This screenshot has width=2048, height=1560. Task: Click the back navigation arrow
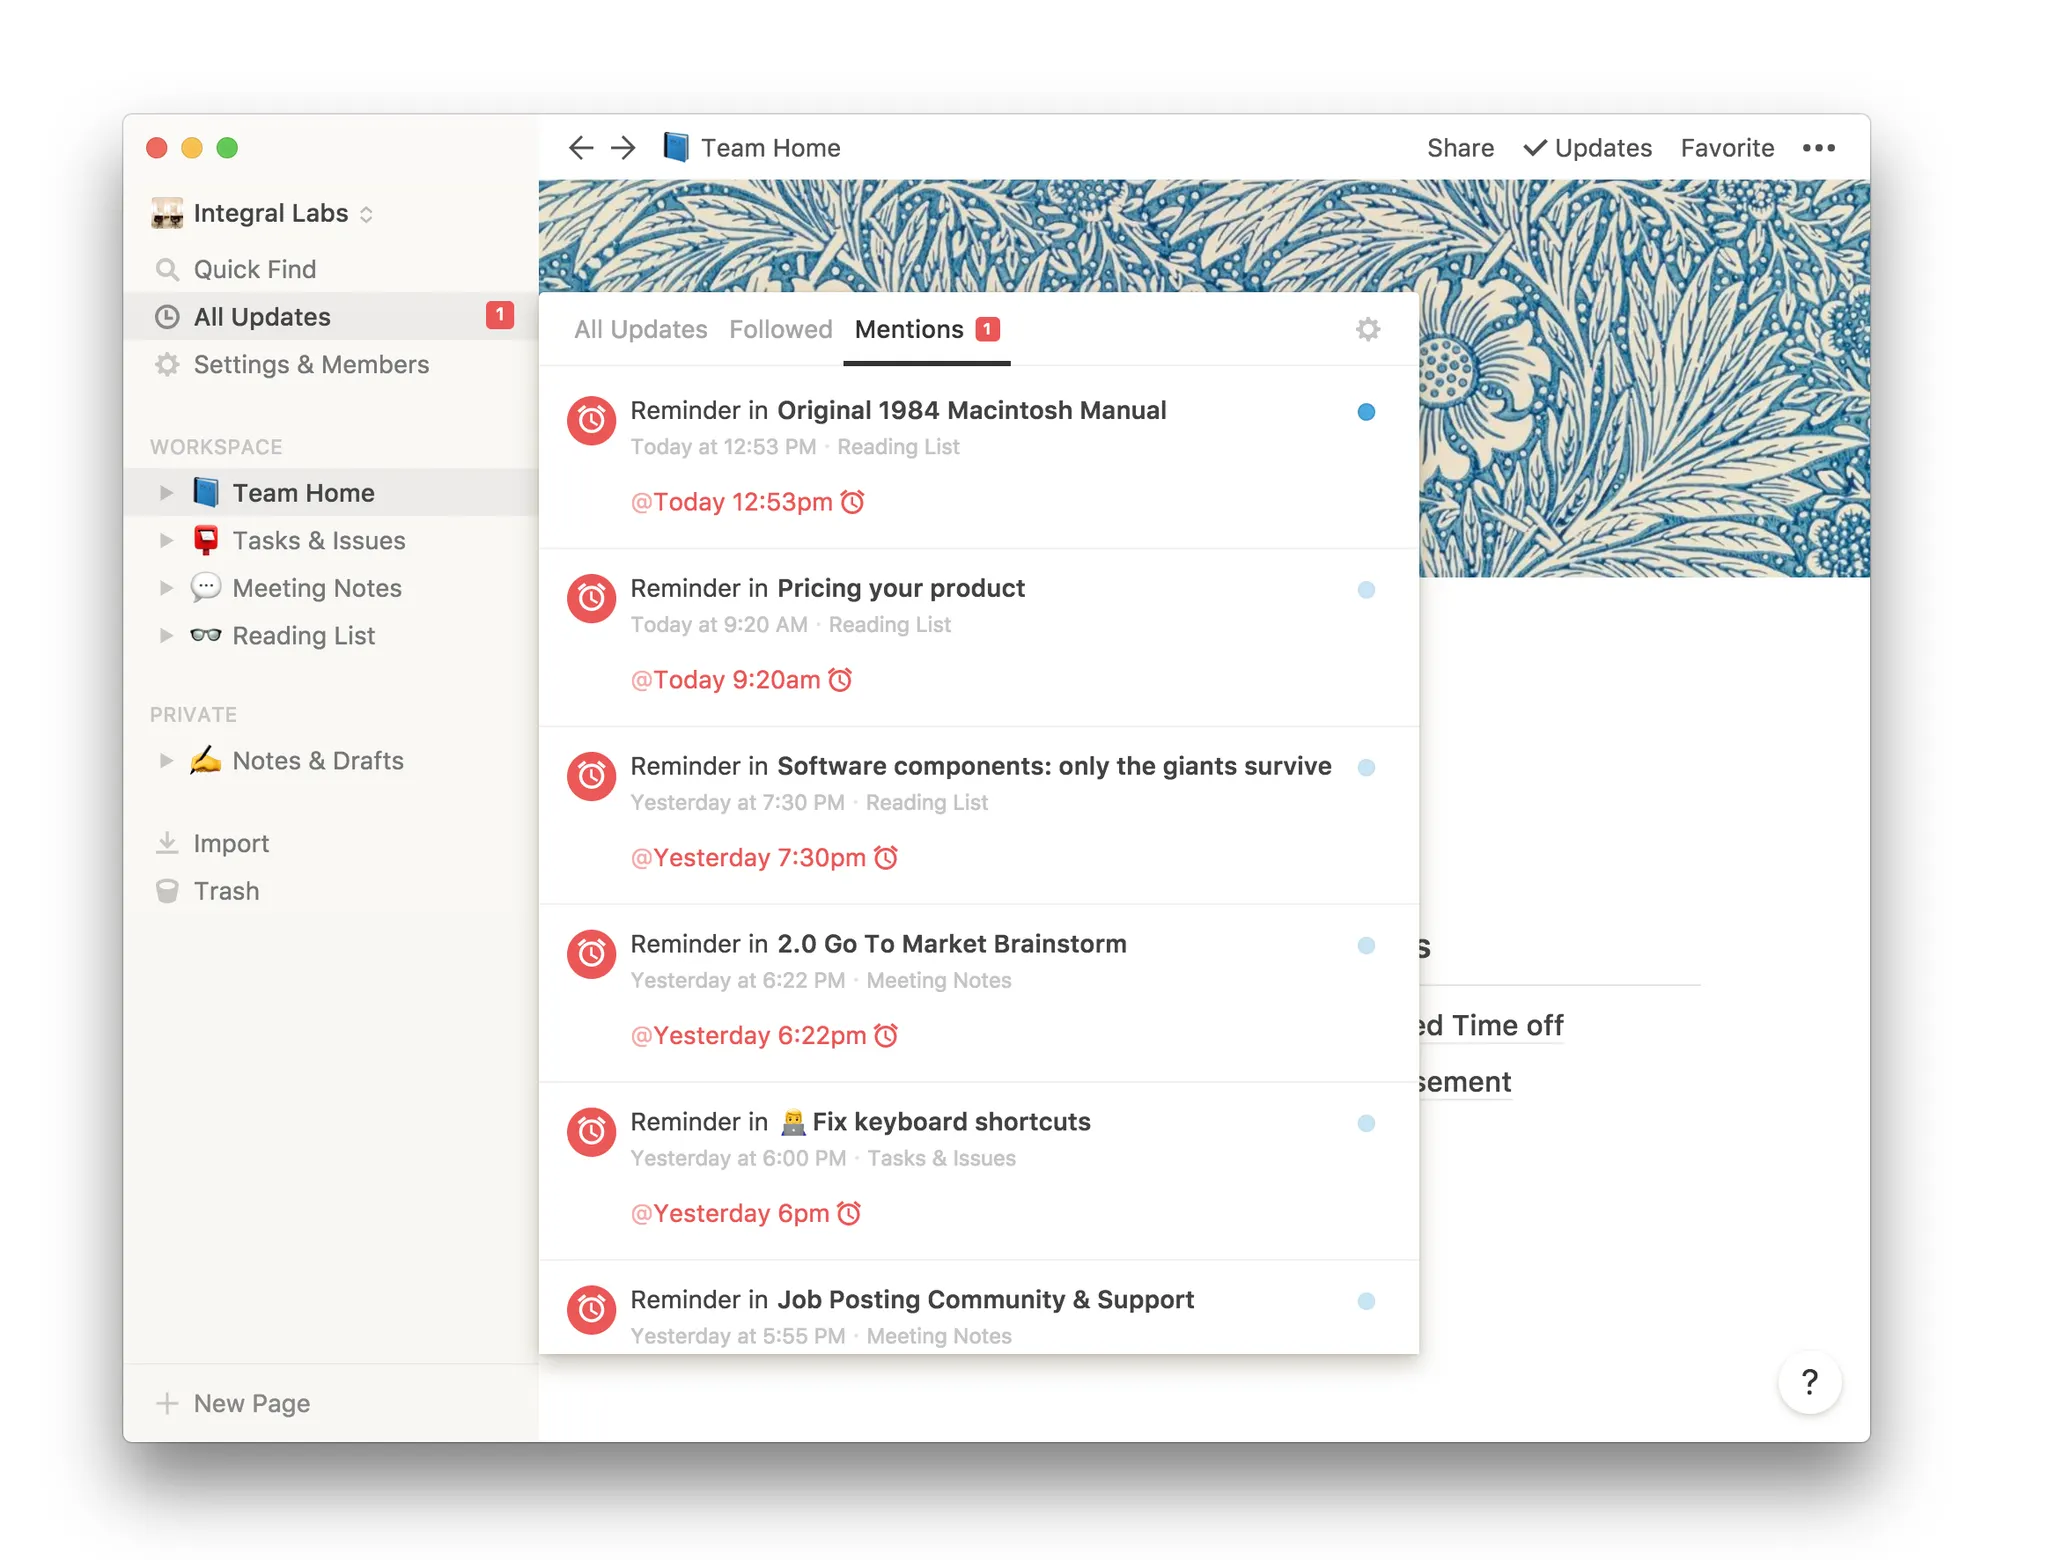click(581, 148)
